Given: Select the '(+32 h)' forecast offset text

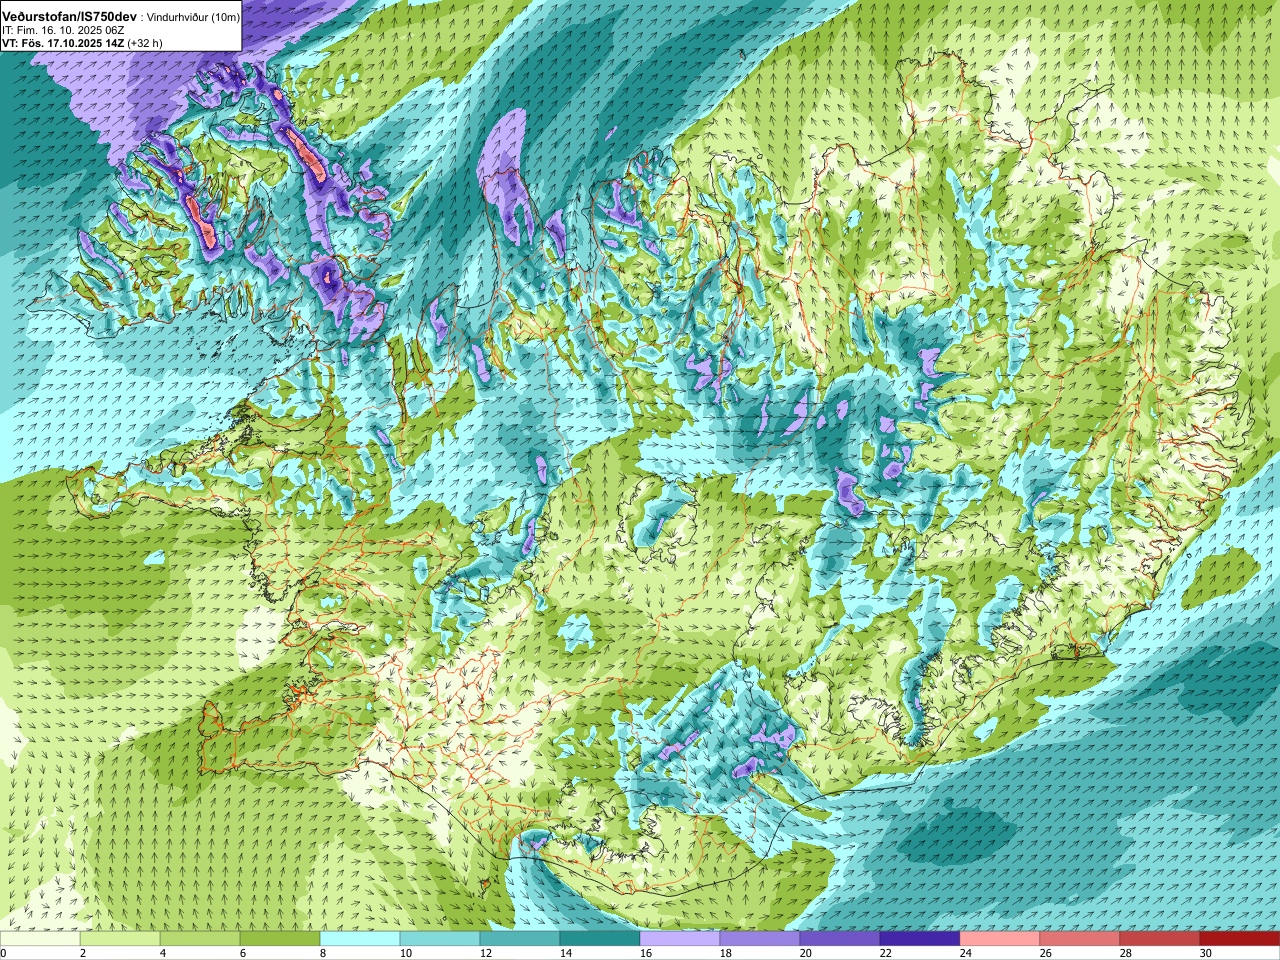Looking at the screenshot, I should point(145,43).
